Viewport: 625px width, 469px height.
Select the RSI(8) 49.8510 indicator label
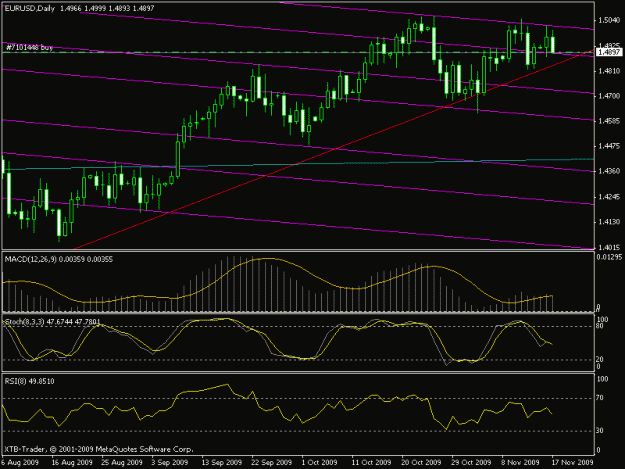pos(29,381)
